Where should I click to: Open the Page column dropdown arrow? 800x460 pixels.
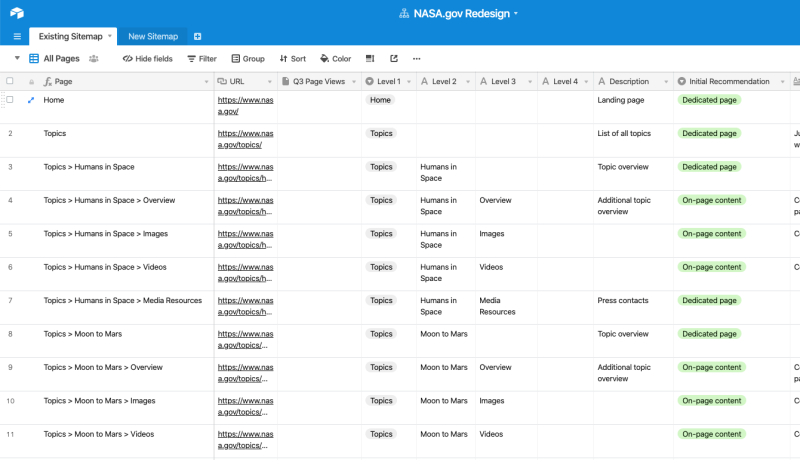[x=206, y=82]
